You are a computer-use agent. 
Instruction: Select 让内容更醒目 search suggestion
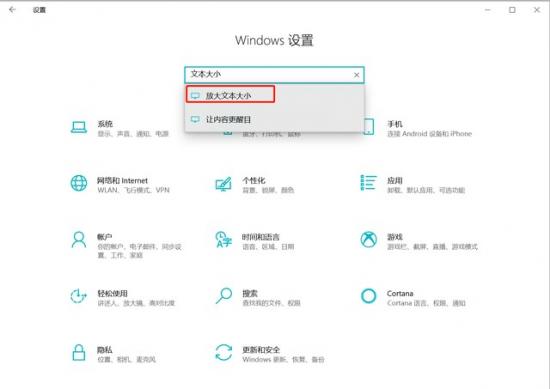274,120
